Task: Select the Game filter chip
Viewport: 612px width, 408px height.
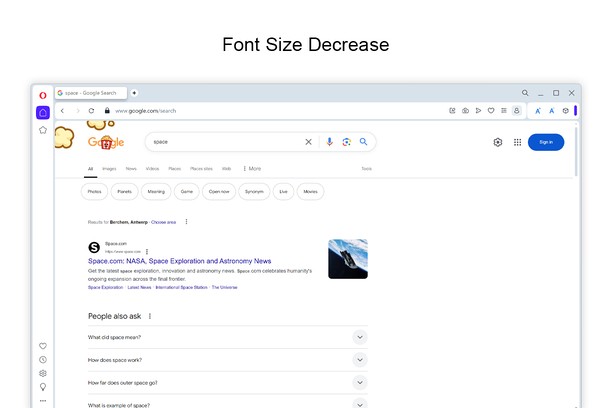Action: [187, 192]
